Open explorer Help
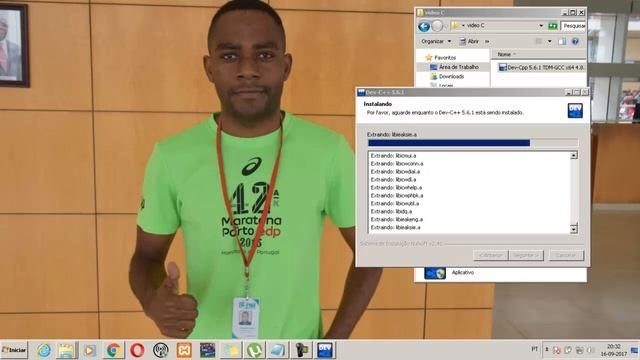 (575, 41)
